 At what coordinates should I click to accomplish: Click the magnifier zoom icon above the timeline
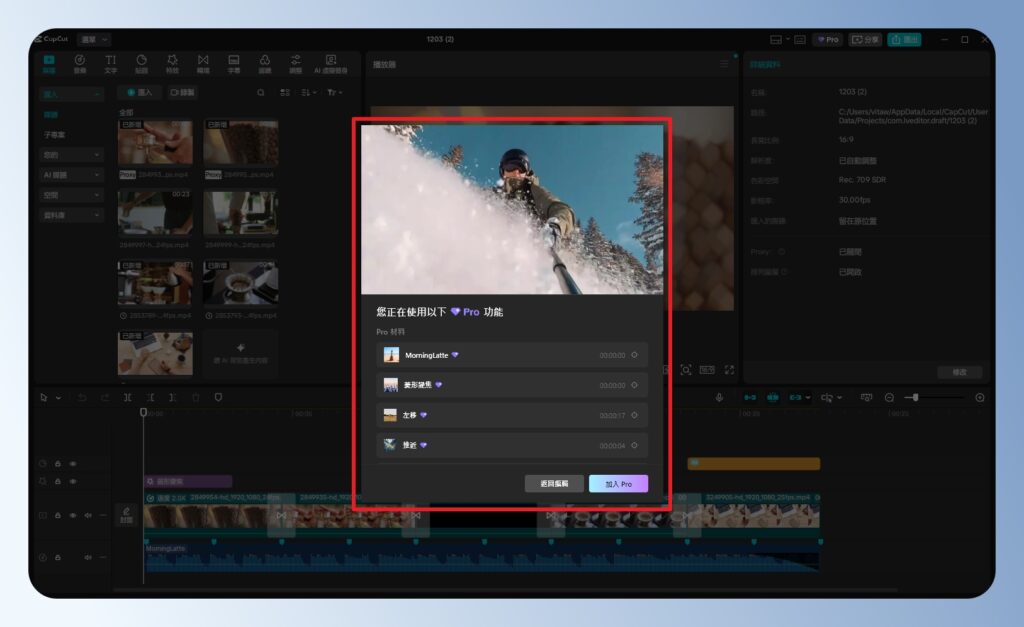pos(890,395)
